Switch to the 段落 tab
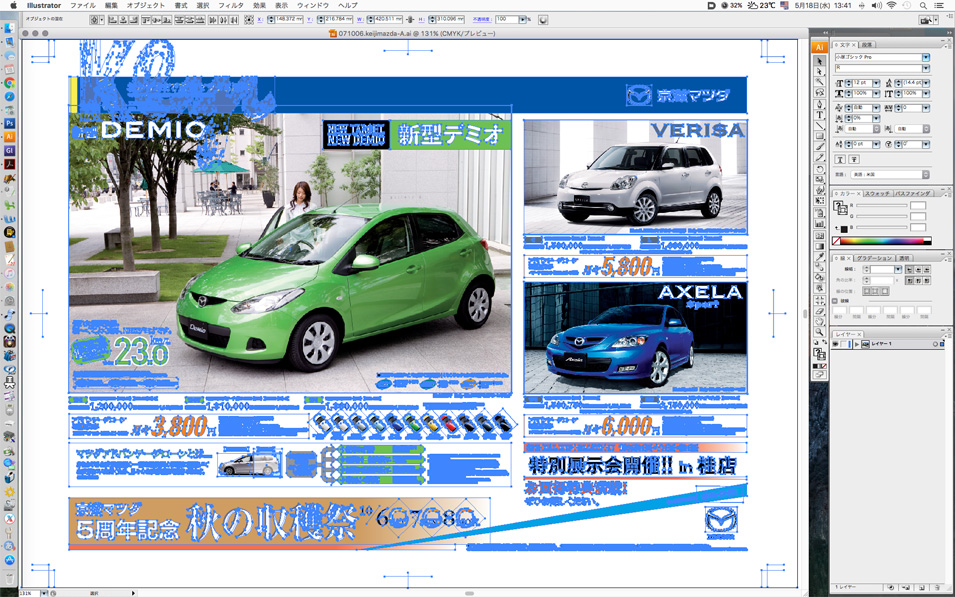Image resolution: width=955 pixels, height=597 pixels. coord(867,44)
